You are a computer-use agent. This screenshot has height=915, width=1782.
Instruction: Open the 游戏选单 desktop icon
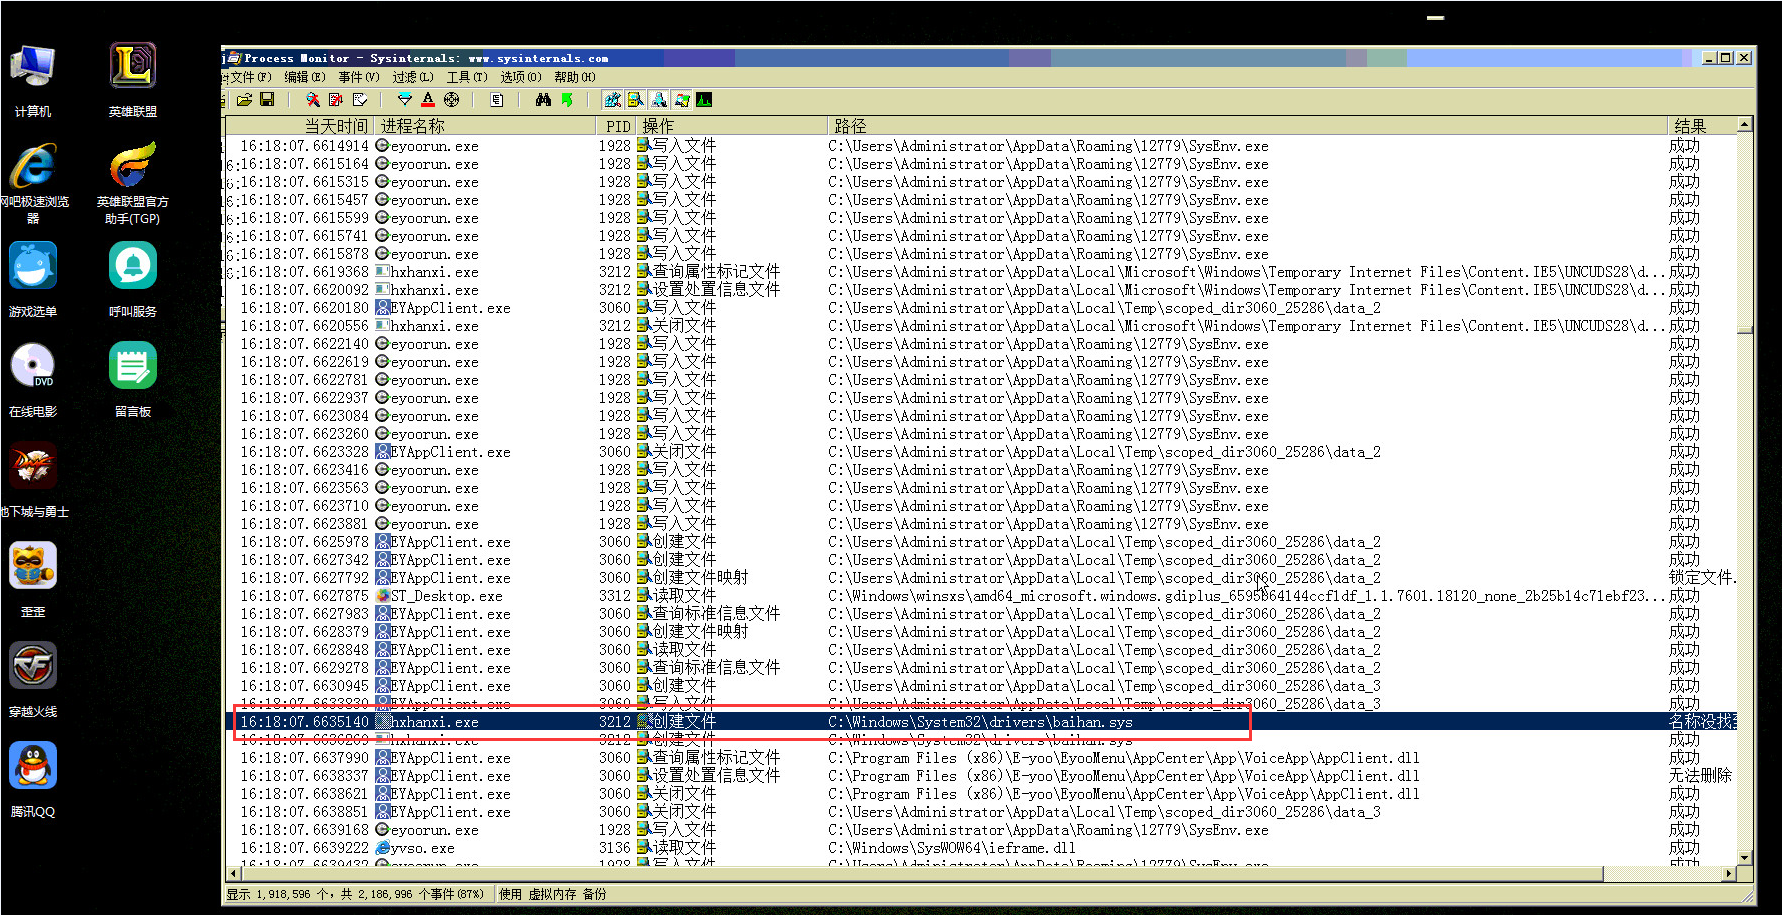(x=33, y=282)
